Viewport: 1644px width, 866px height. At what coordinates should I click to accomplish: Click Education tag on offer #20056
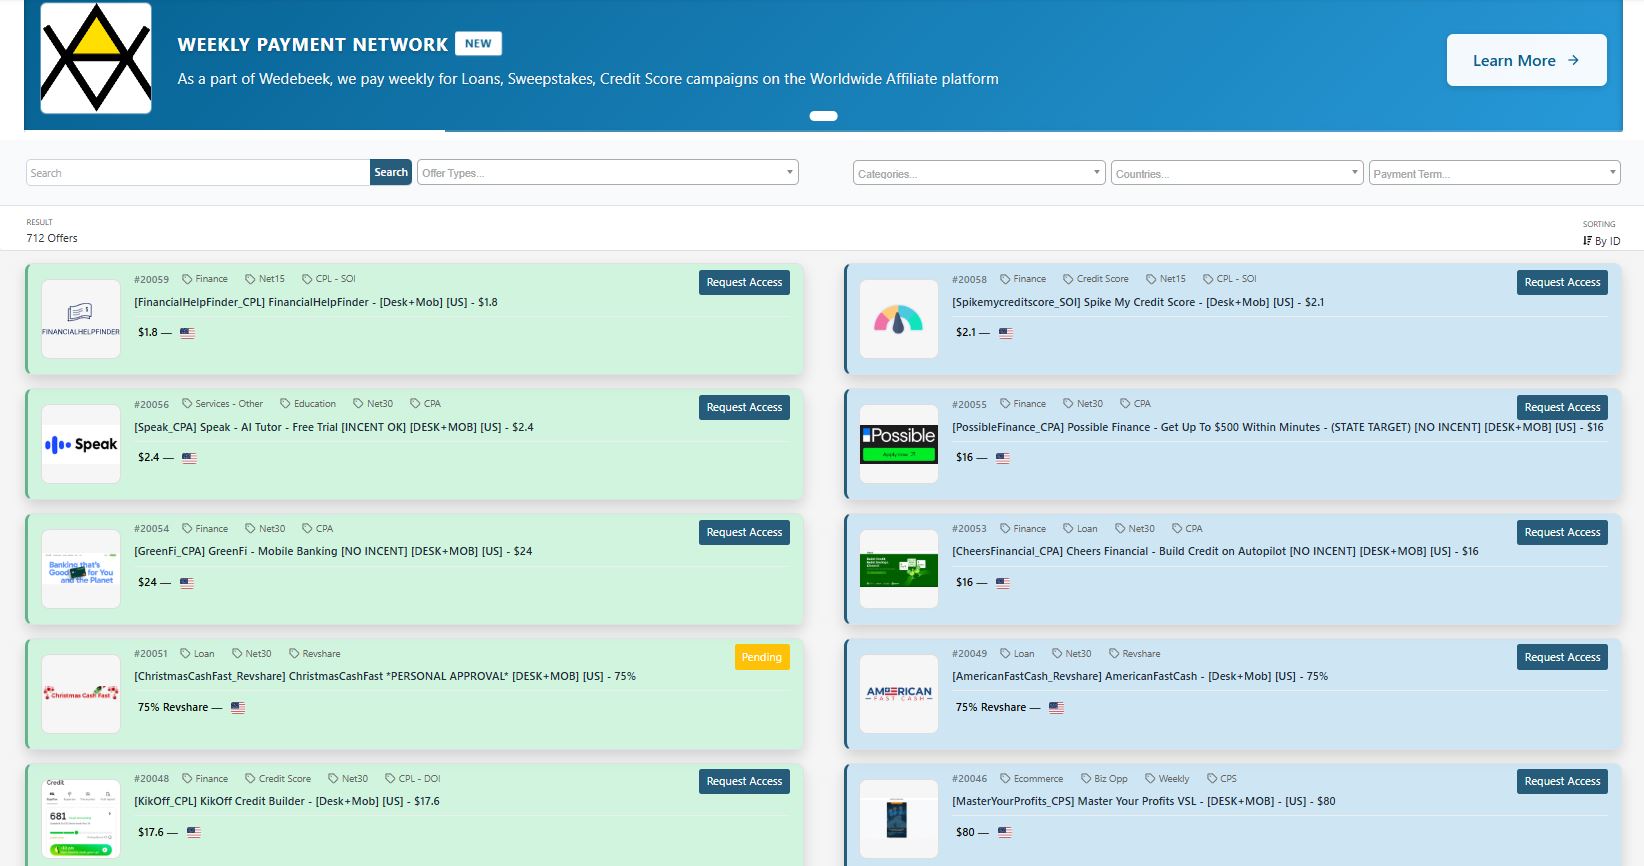point(308,404)
